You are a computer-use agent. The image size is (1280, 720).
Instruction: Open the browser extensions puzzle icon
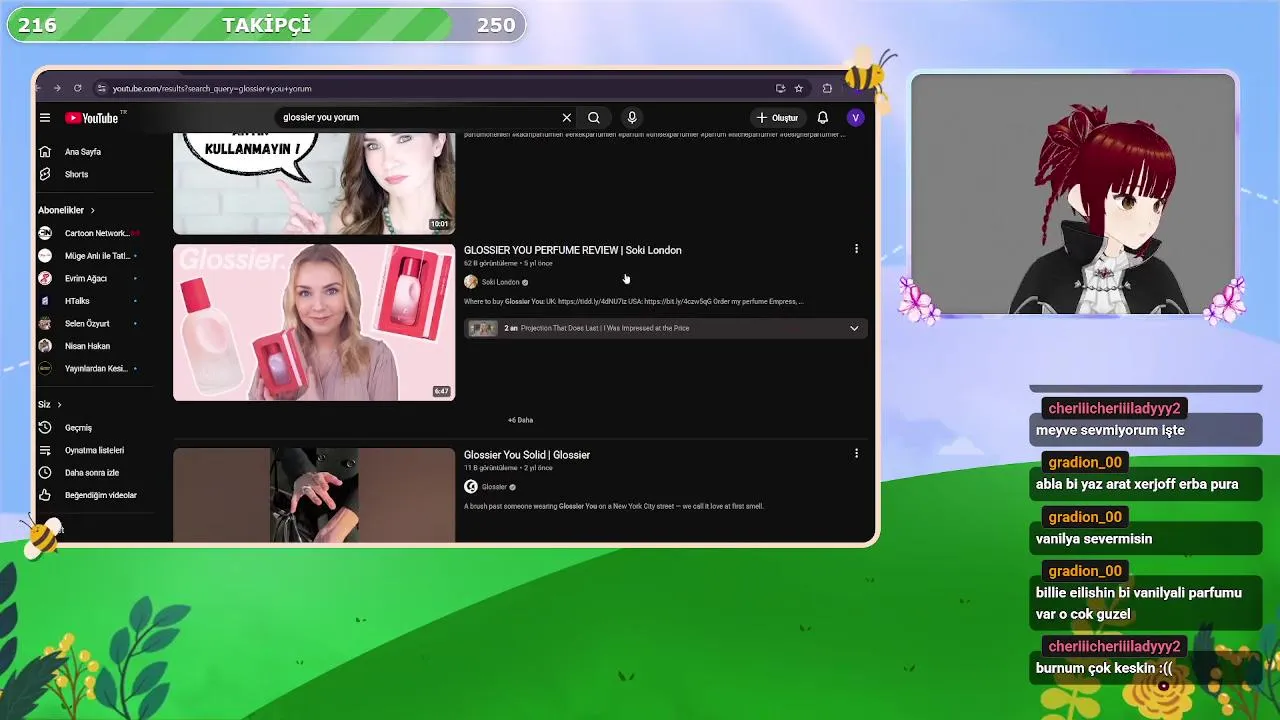pos(827,89)
